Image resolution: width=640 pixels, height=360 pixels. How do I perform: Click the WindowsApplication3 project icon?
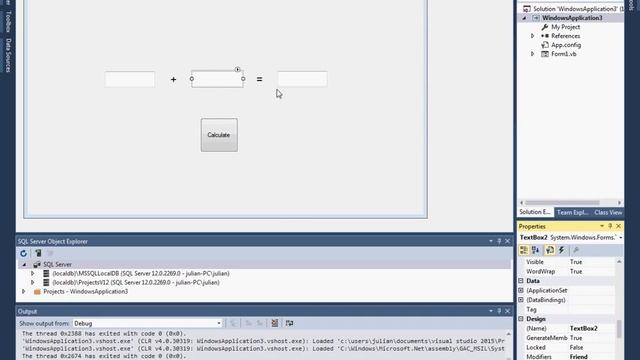tap(536, 18)
